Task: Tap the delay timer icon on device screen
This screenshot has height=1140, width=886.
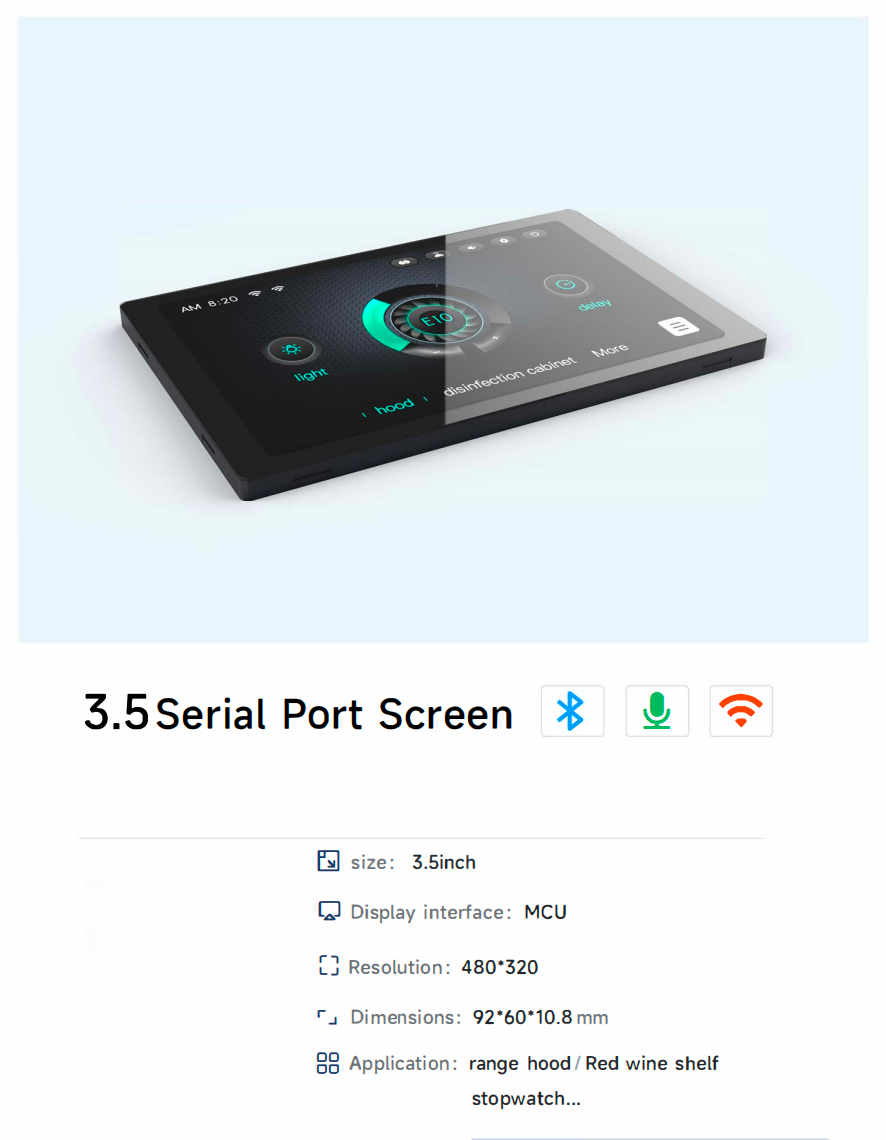Action: coord(565,284)
